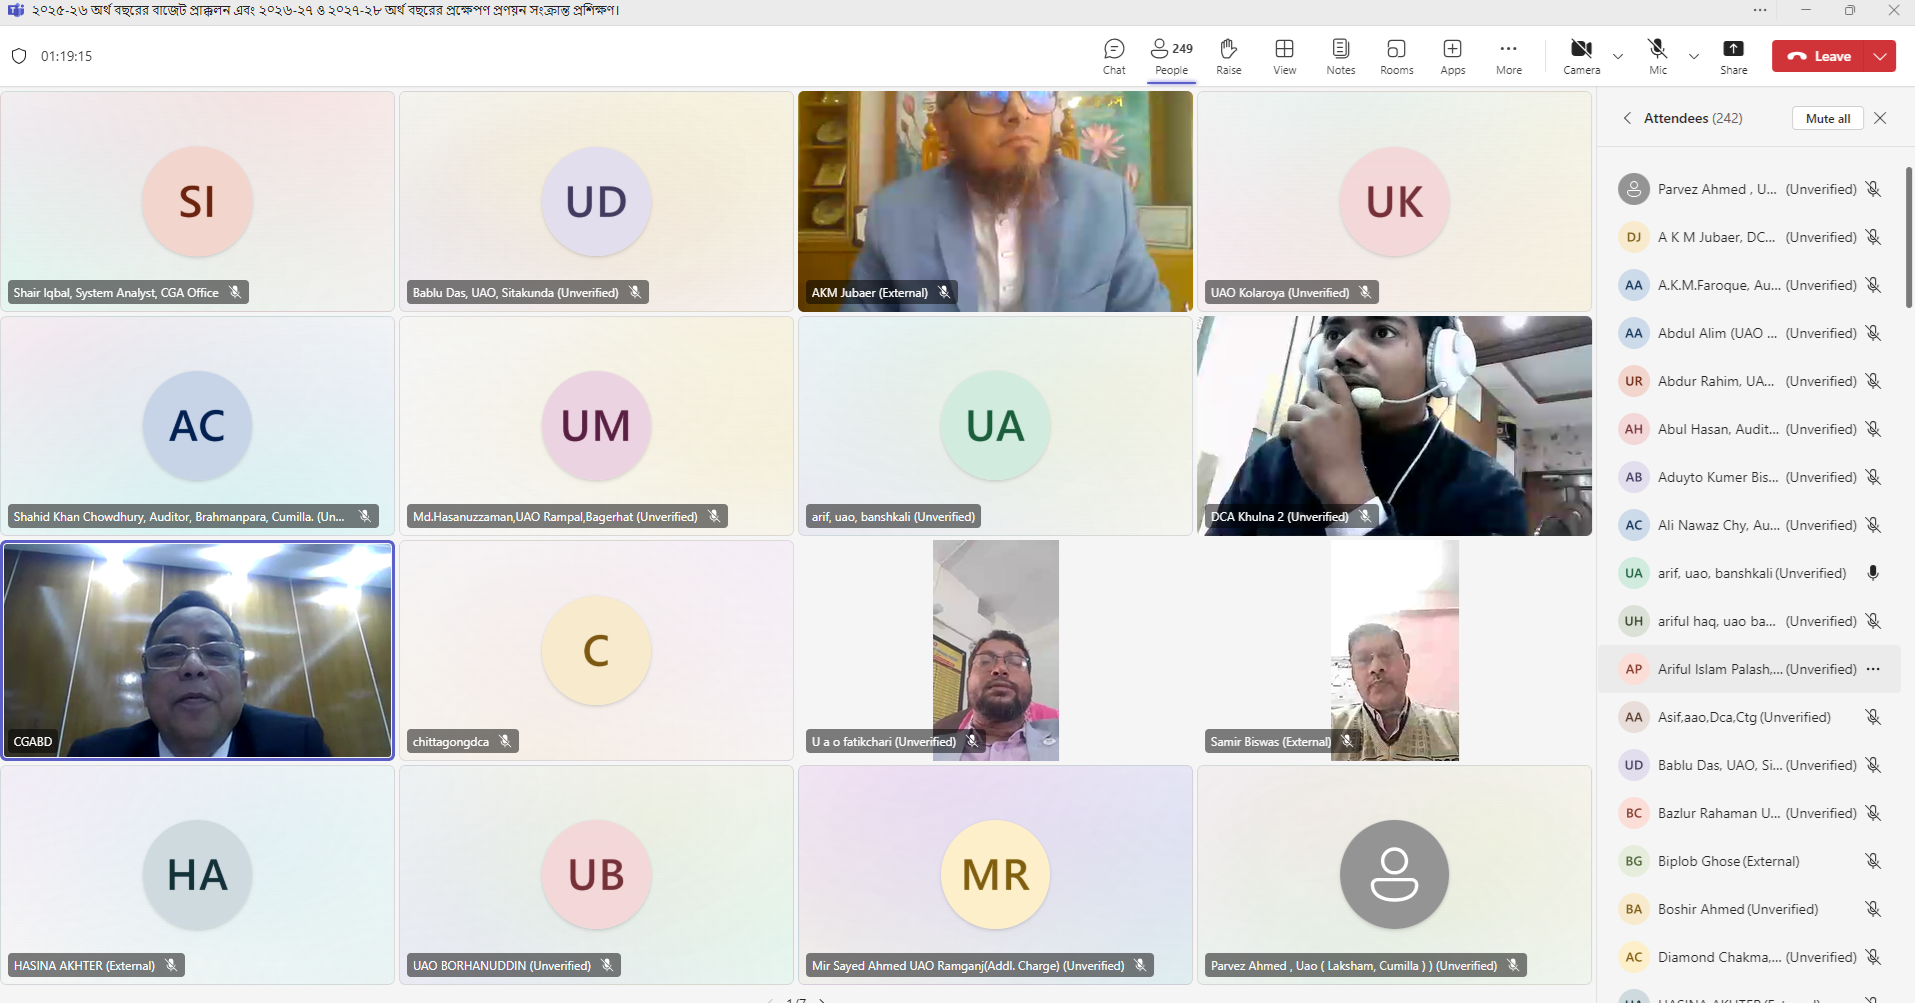Select CGABD video tile
The height and width of the screenshot is (1003, 1915).
tap(198, 650)
